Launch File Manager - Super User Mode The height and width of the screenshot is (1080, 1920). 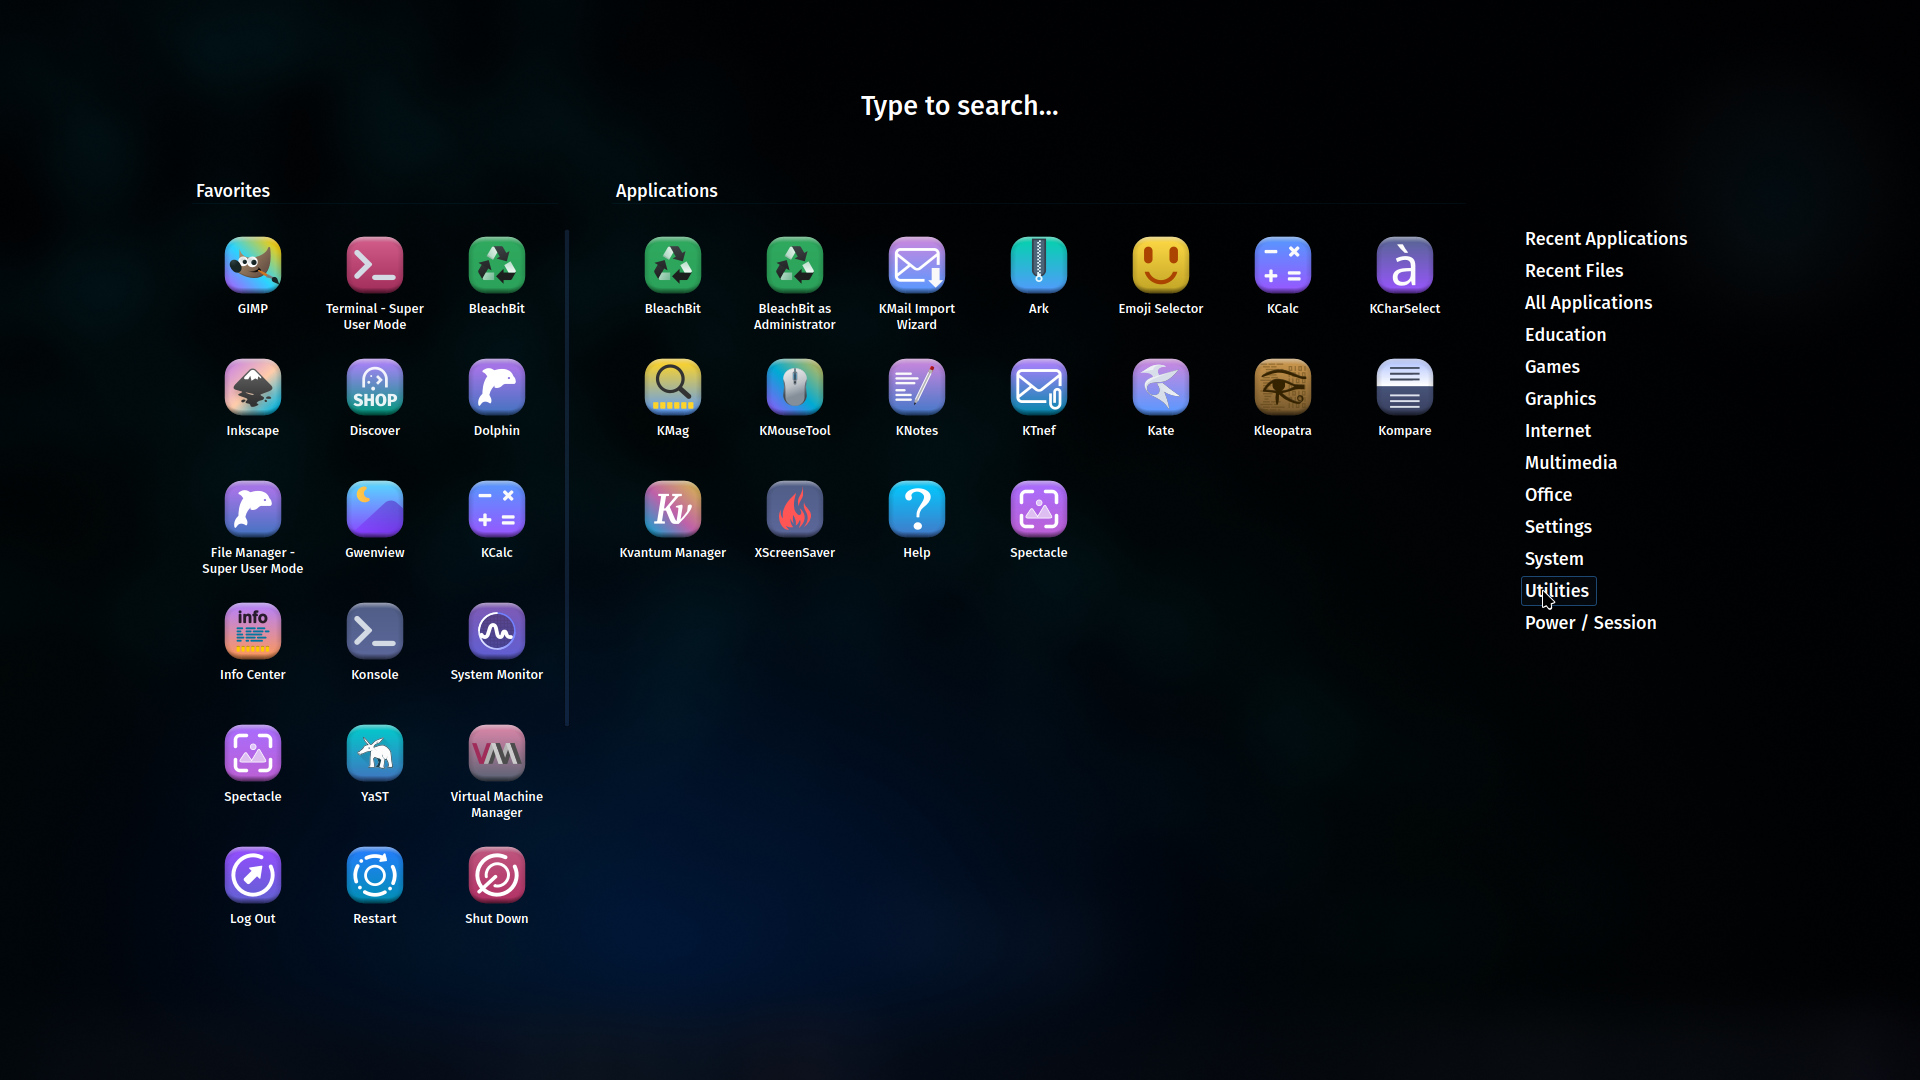click(253, 509)
